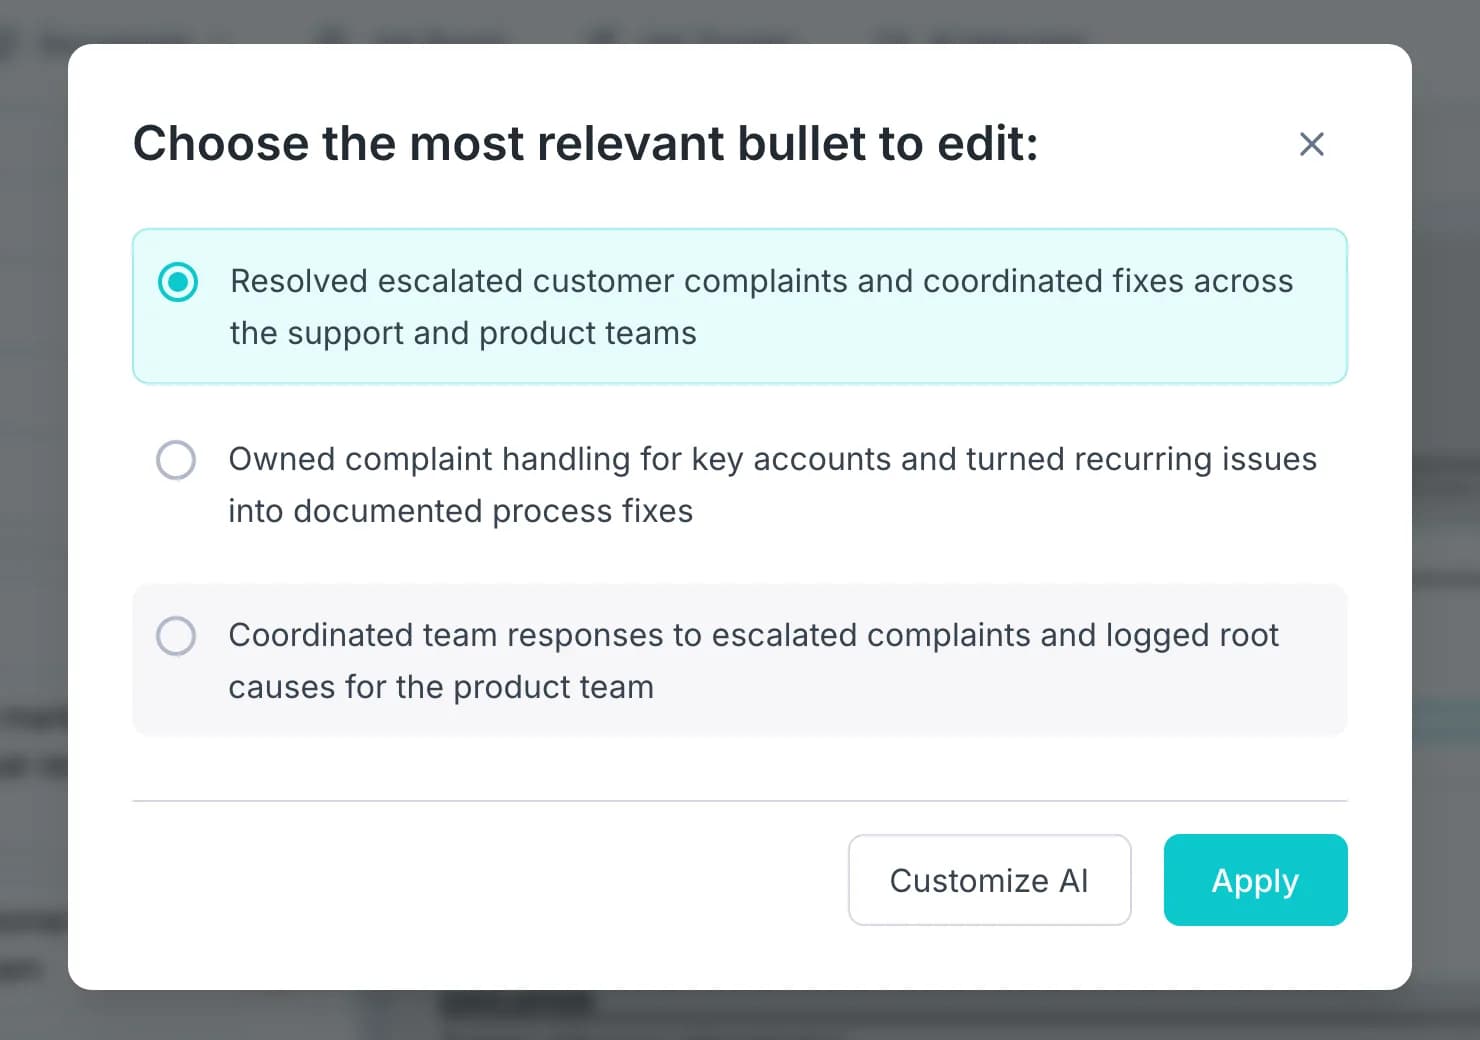
Task: Apply the selected bullet
Action: (x=1255, y=880)
